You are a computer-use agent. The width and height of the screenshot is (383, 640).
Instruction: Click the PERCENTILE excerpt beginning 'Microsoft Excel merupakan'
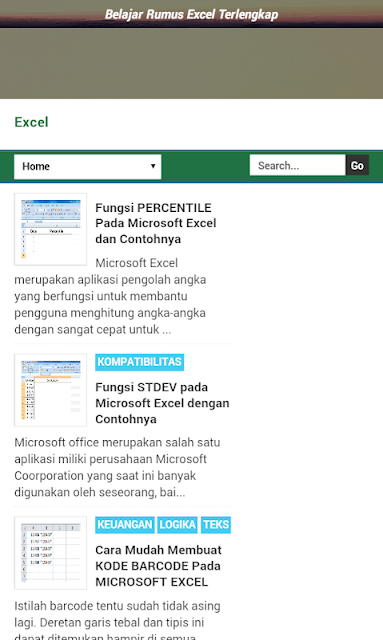pos(110,296)
